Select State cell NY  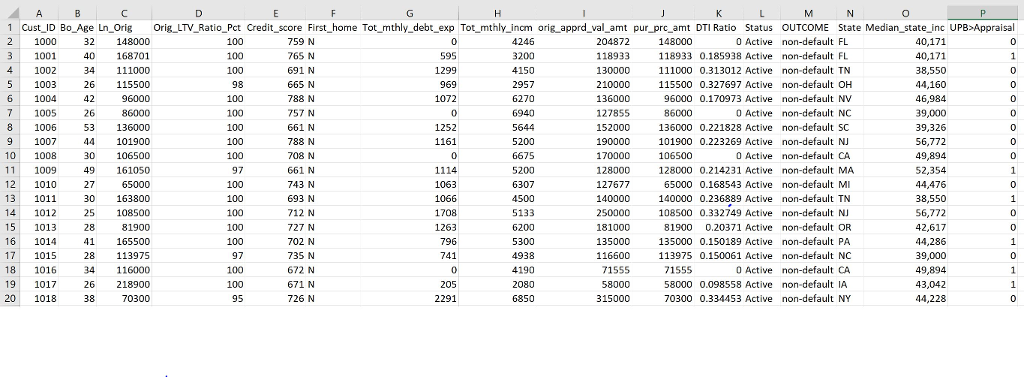point(850,298)
